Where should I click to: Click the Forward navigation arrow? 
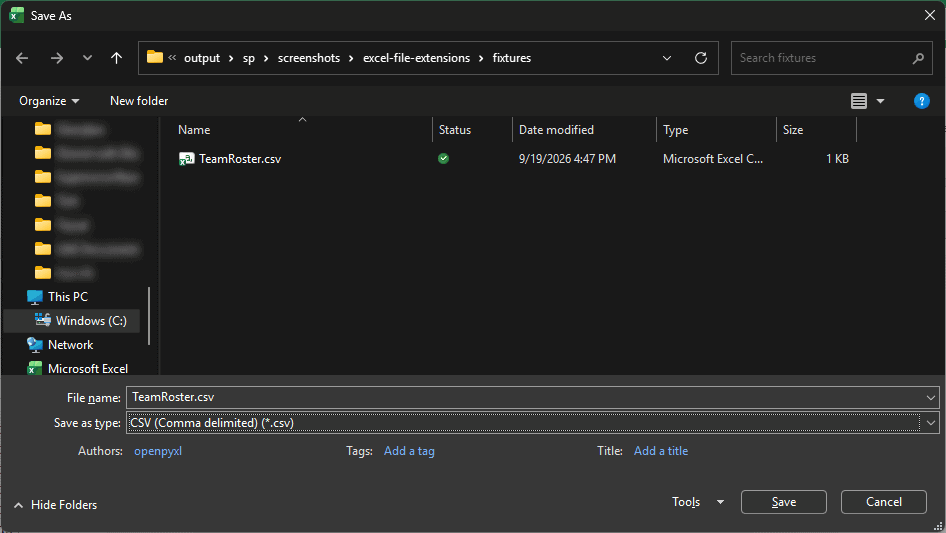point(57,58)
